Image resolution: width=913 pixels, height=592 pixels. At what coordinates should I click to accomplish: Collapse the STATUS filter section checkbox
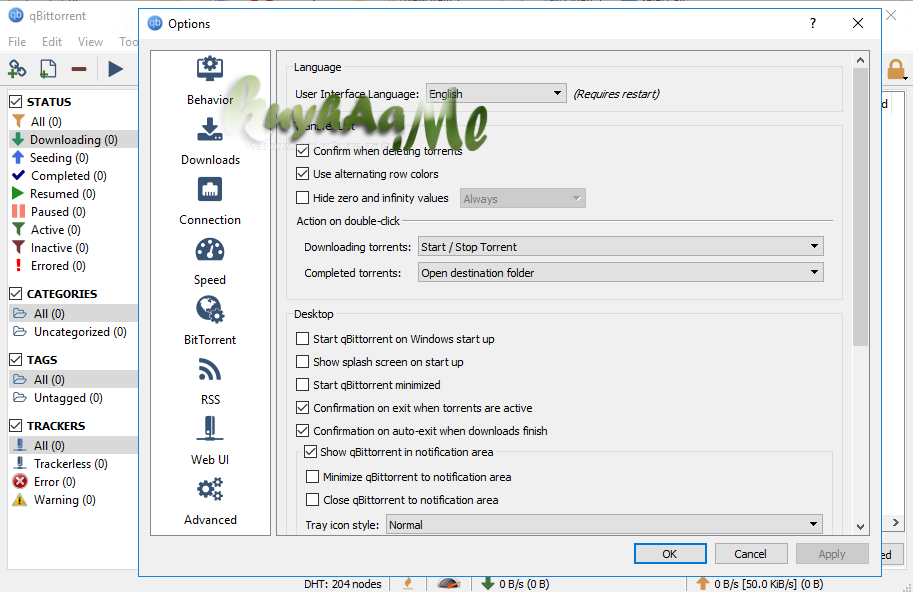click(16, 102)
